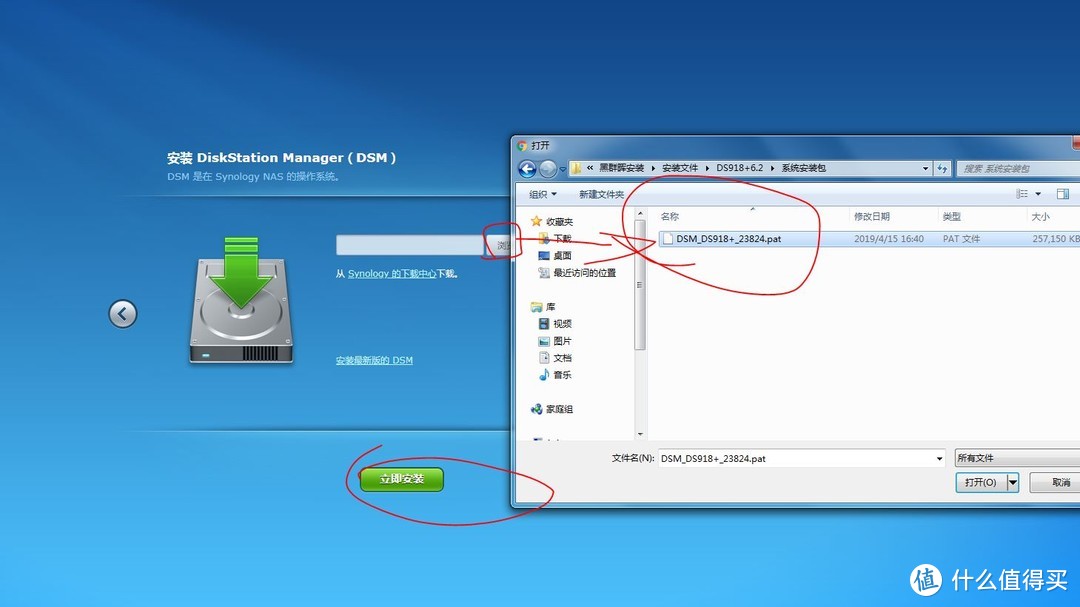Image resolution: width=1080 pixels, height=607 pixels.
Task: Click the scroll-down arrow of the navigation pane
Action: tap(640, 434)
